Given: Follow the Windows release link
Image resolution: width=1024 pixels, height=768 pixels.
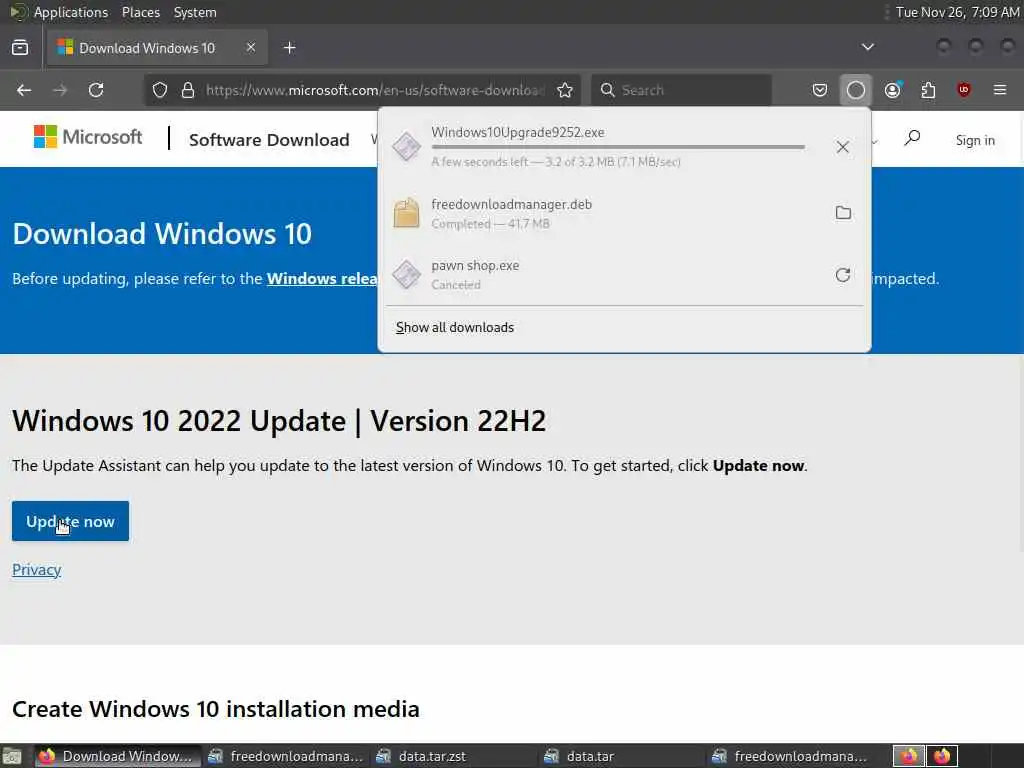Looking at the screenshot, I should [322, 279].
